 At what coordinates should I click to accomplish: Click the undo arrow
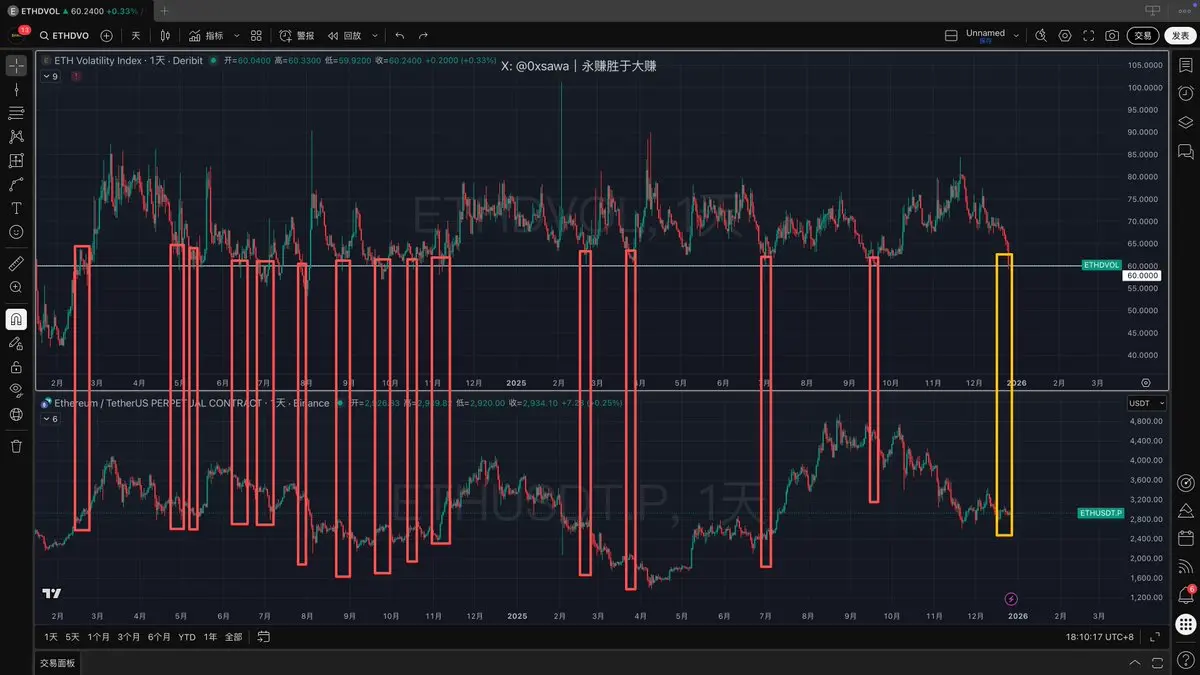[400, 35]
